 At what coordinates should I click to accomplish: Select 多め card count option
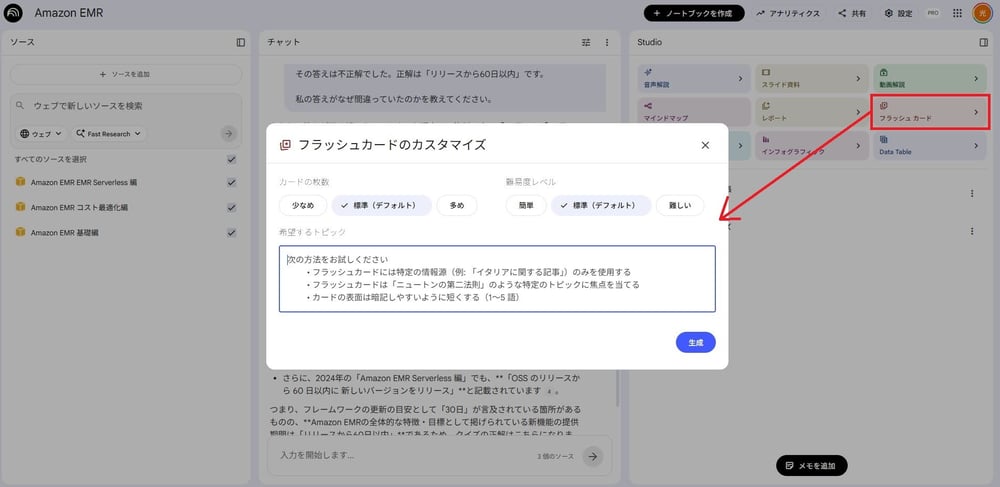click(x=457, y=205)
